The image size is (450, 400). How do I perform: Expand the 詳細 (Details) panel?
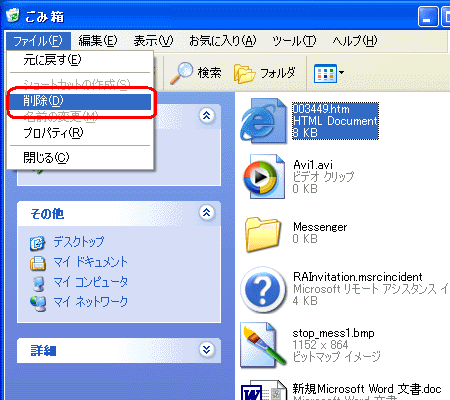click(x=207, y=349)
